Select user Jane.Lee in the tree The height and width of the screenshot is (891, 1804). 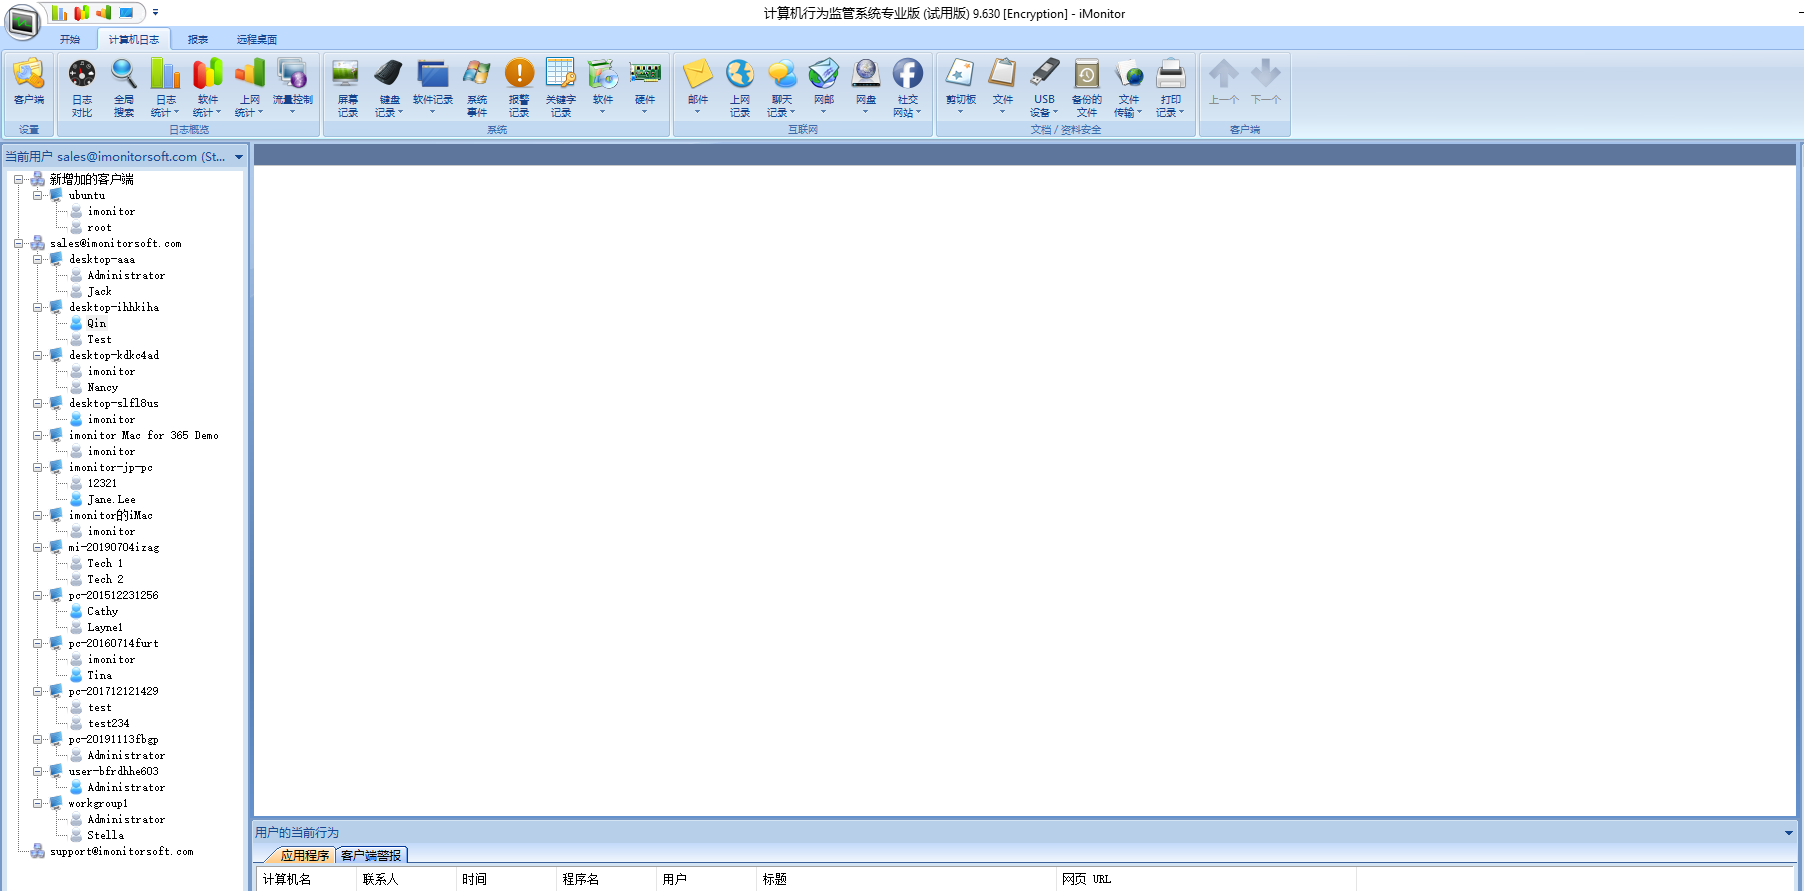111,500
